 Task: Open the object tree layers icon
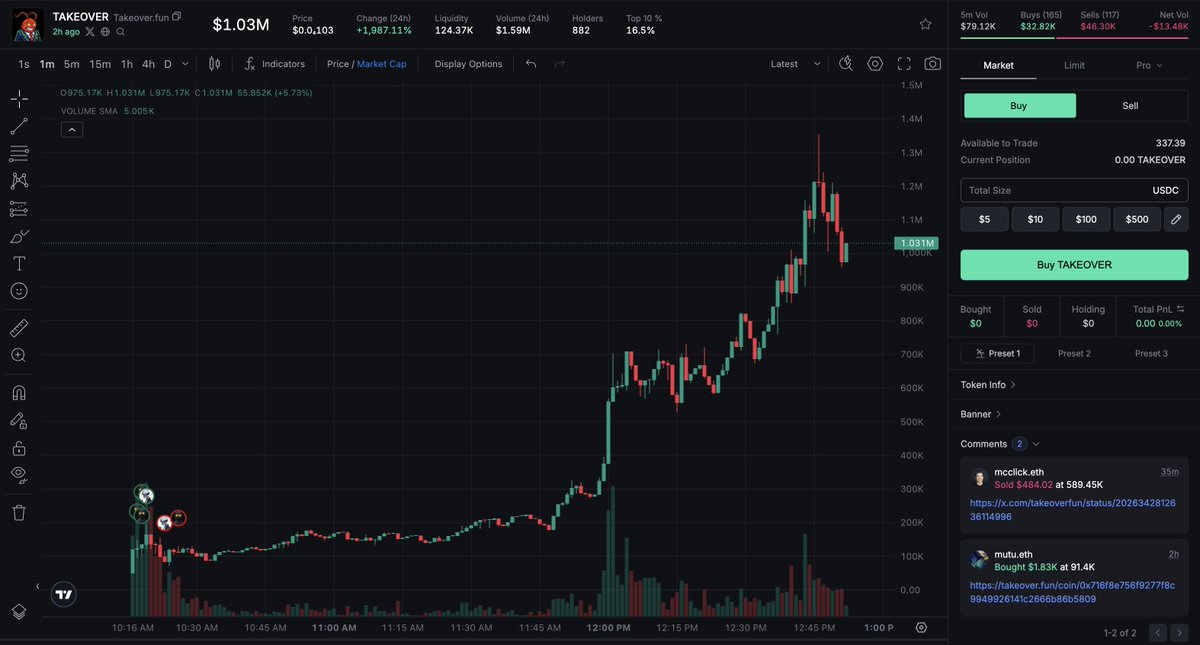coord(19,611)
